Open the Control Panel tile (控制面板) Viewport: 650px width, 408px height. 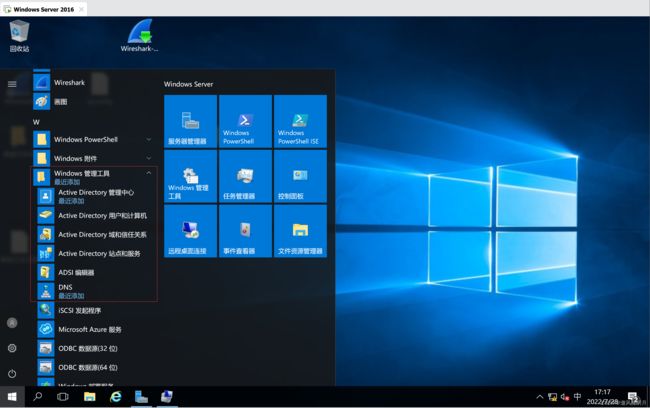click(300, 176)
